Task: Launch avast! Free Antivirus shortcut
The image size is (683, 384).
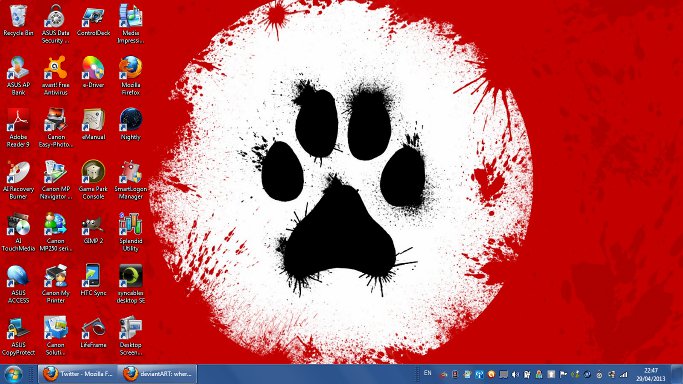Action: 56,76
